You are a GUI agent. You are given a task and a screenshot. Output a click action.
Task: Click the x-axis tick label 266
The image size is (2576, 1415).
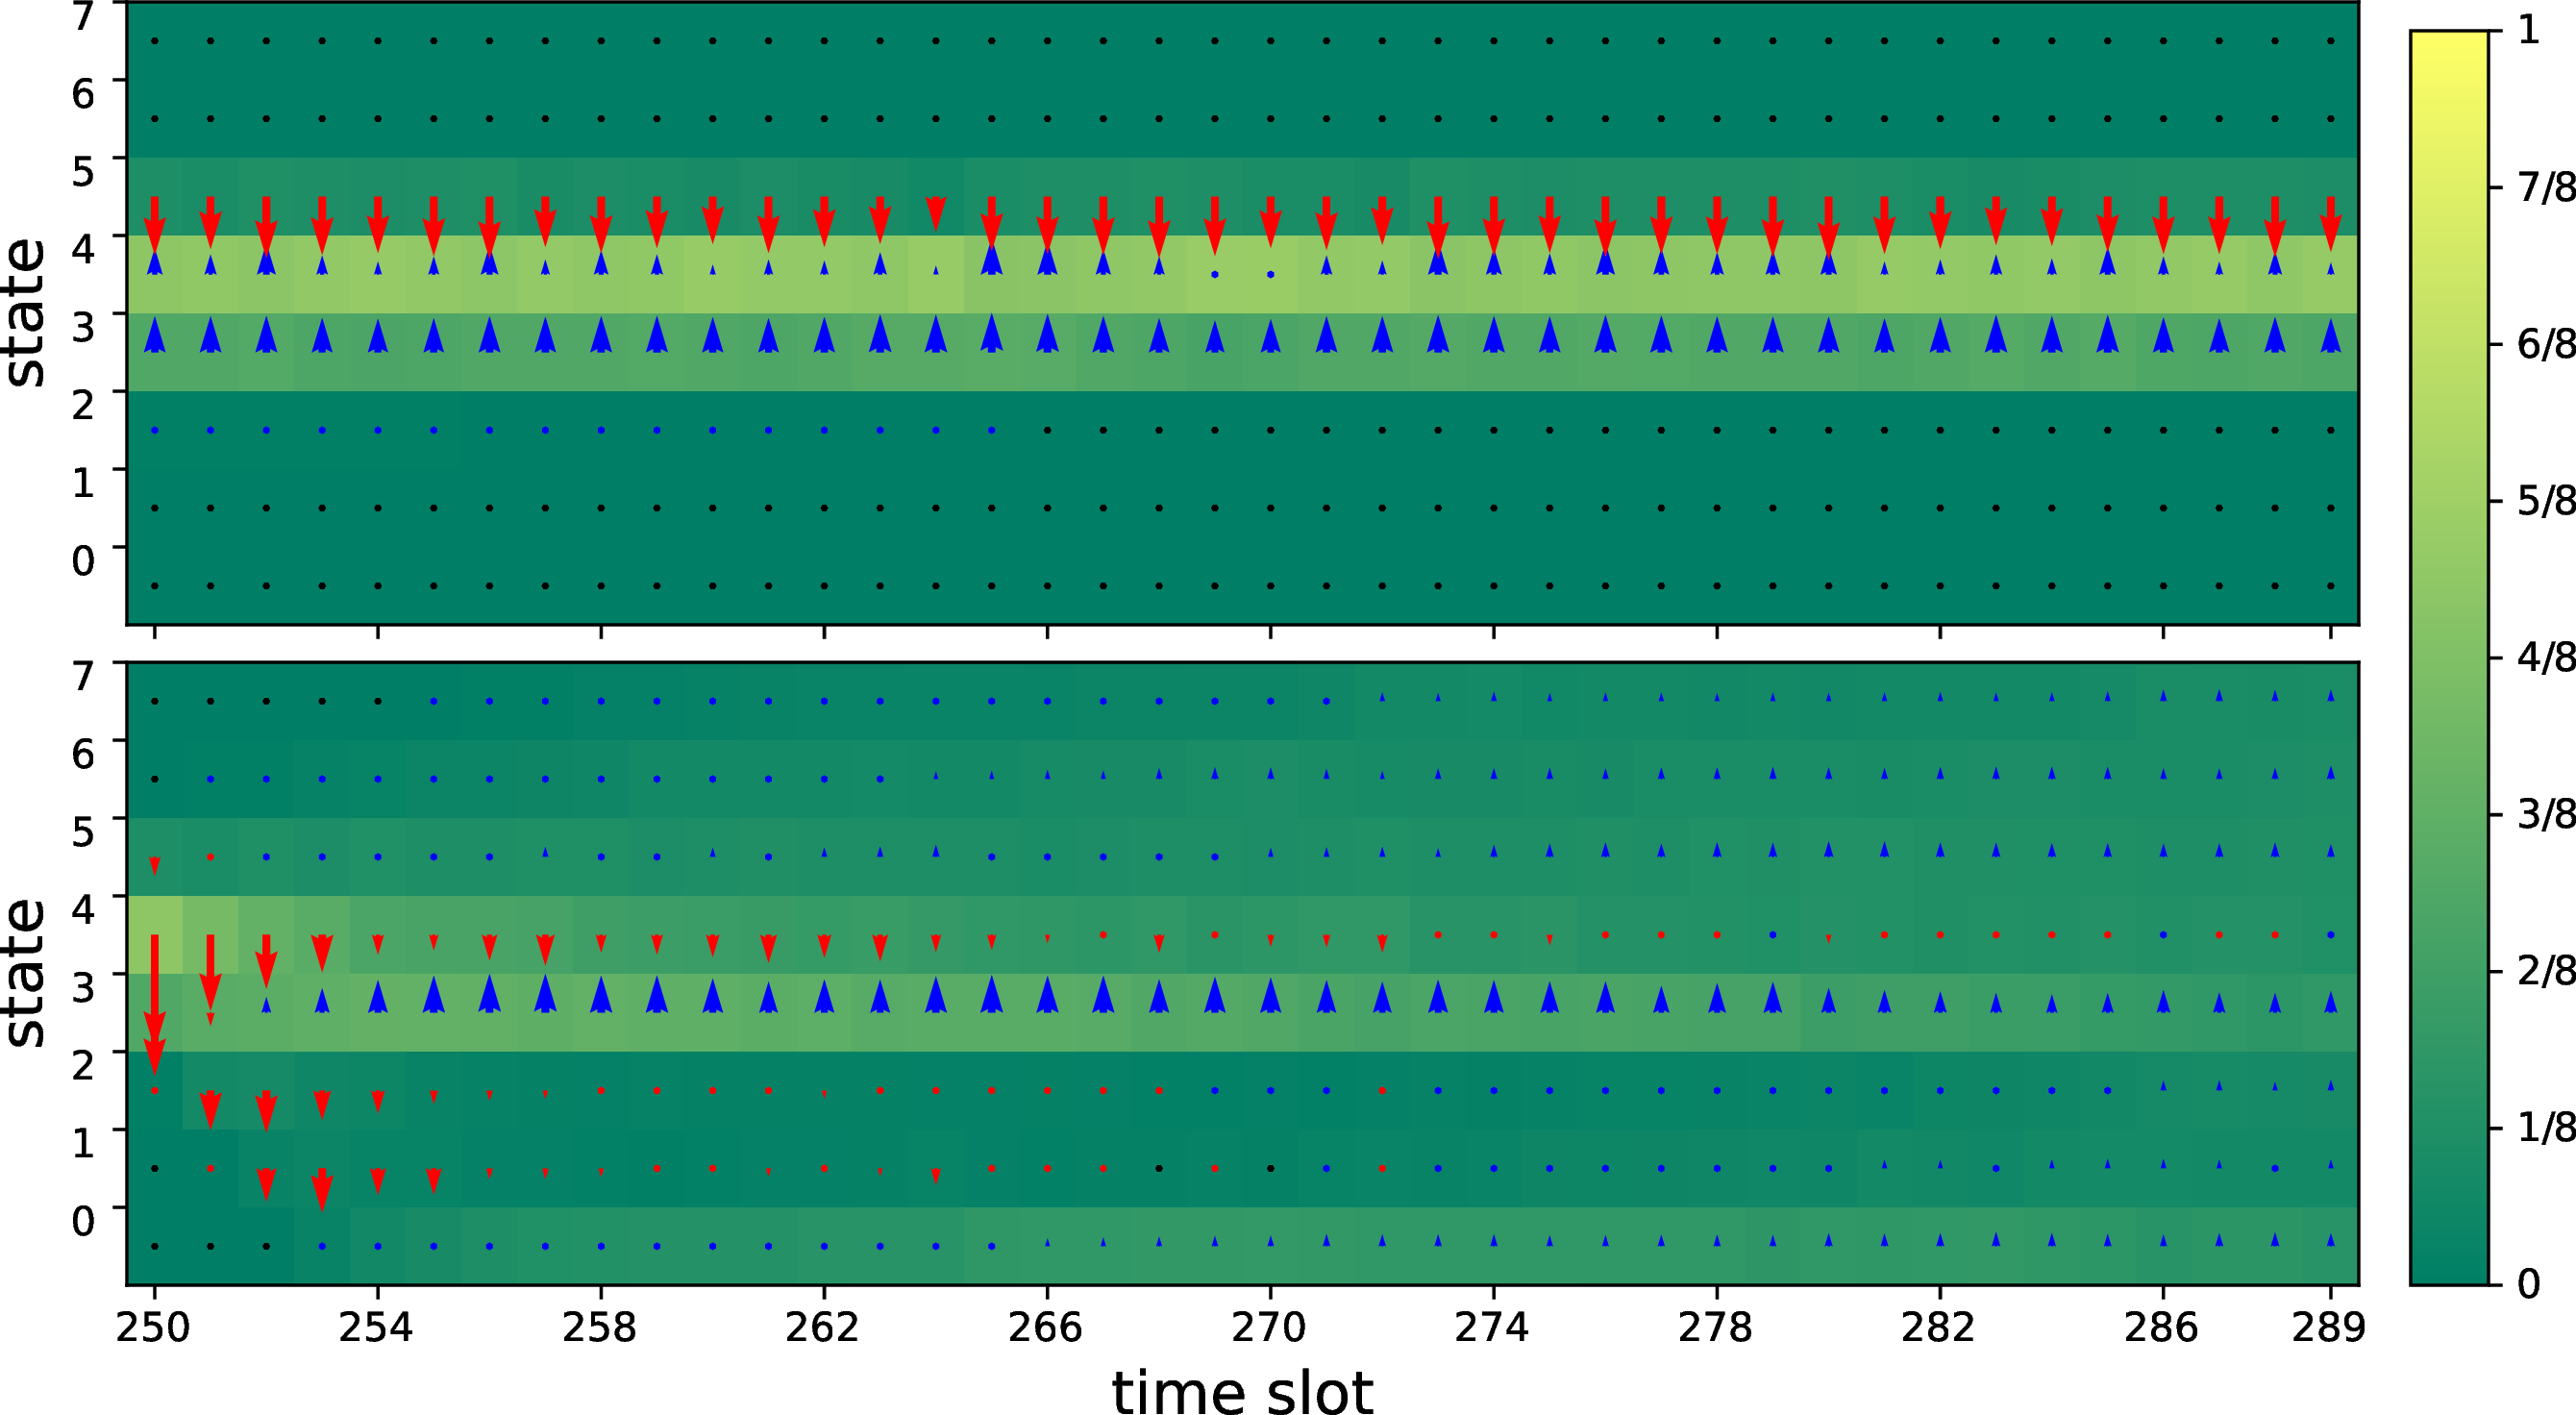tap(1046, 1328)
